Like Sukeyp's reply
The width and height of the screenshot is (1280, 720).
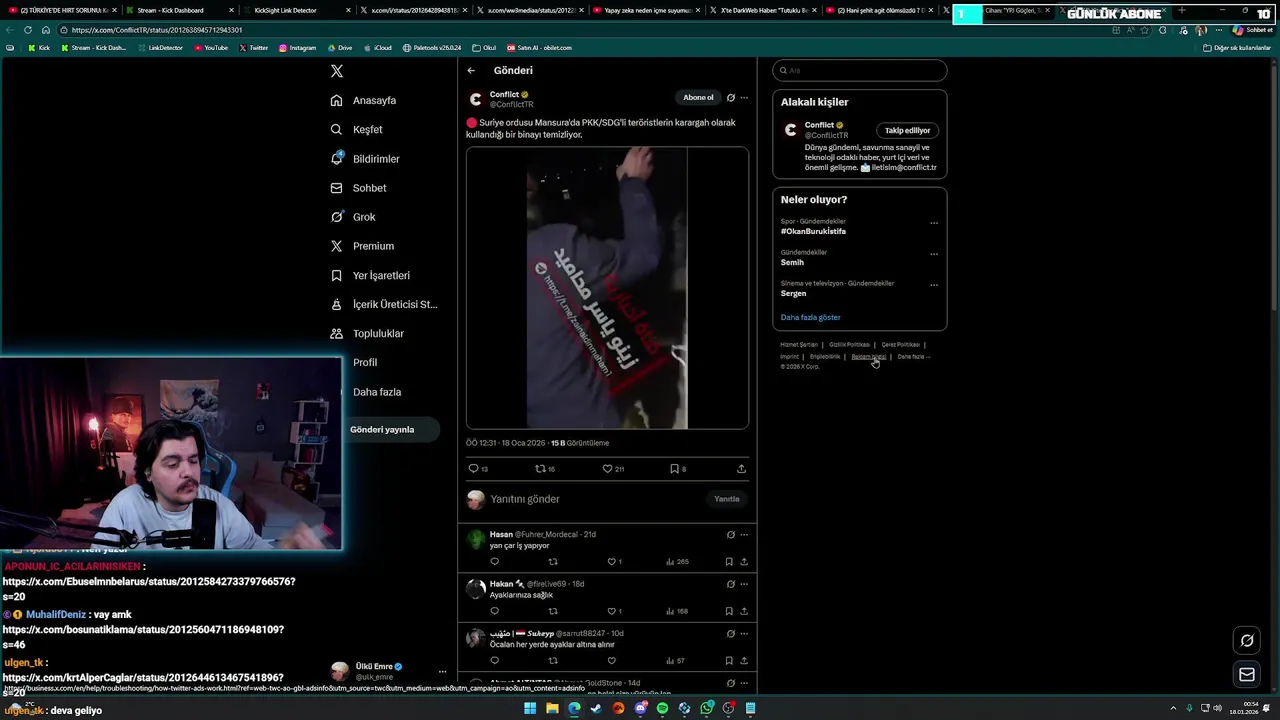coord(612,660)
